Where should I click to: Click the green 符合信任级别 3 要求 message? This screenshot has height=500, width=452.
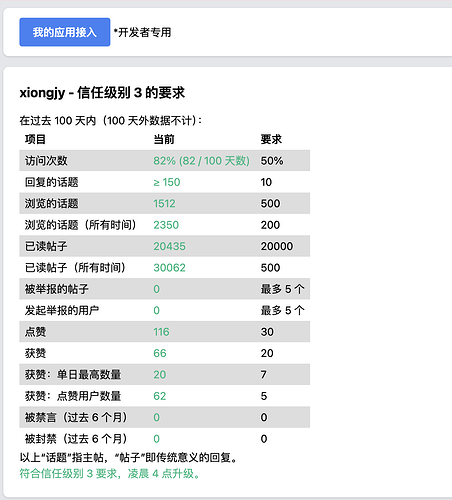point(110,474)
